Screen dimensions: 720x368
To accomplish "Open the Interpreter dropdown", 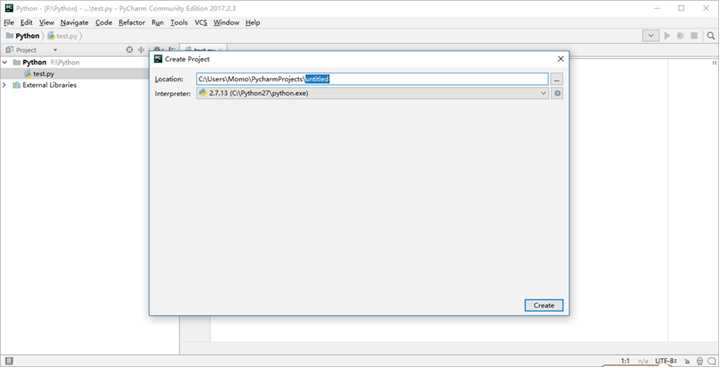I will coord(372,93).
